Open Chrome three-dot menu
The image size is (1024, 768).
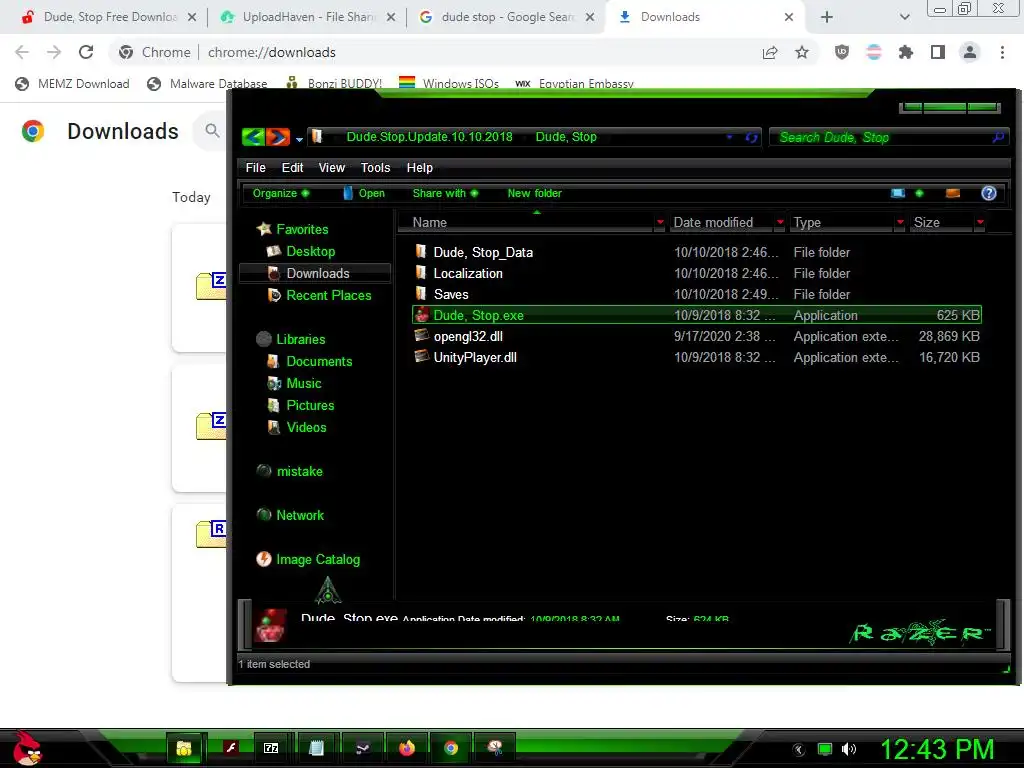point(1002,52)
